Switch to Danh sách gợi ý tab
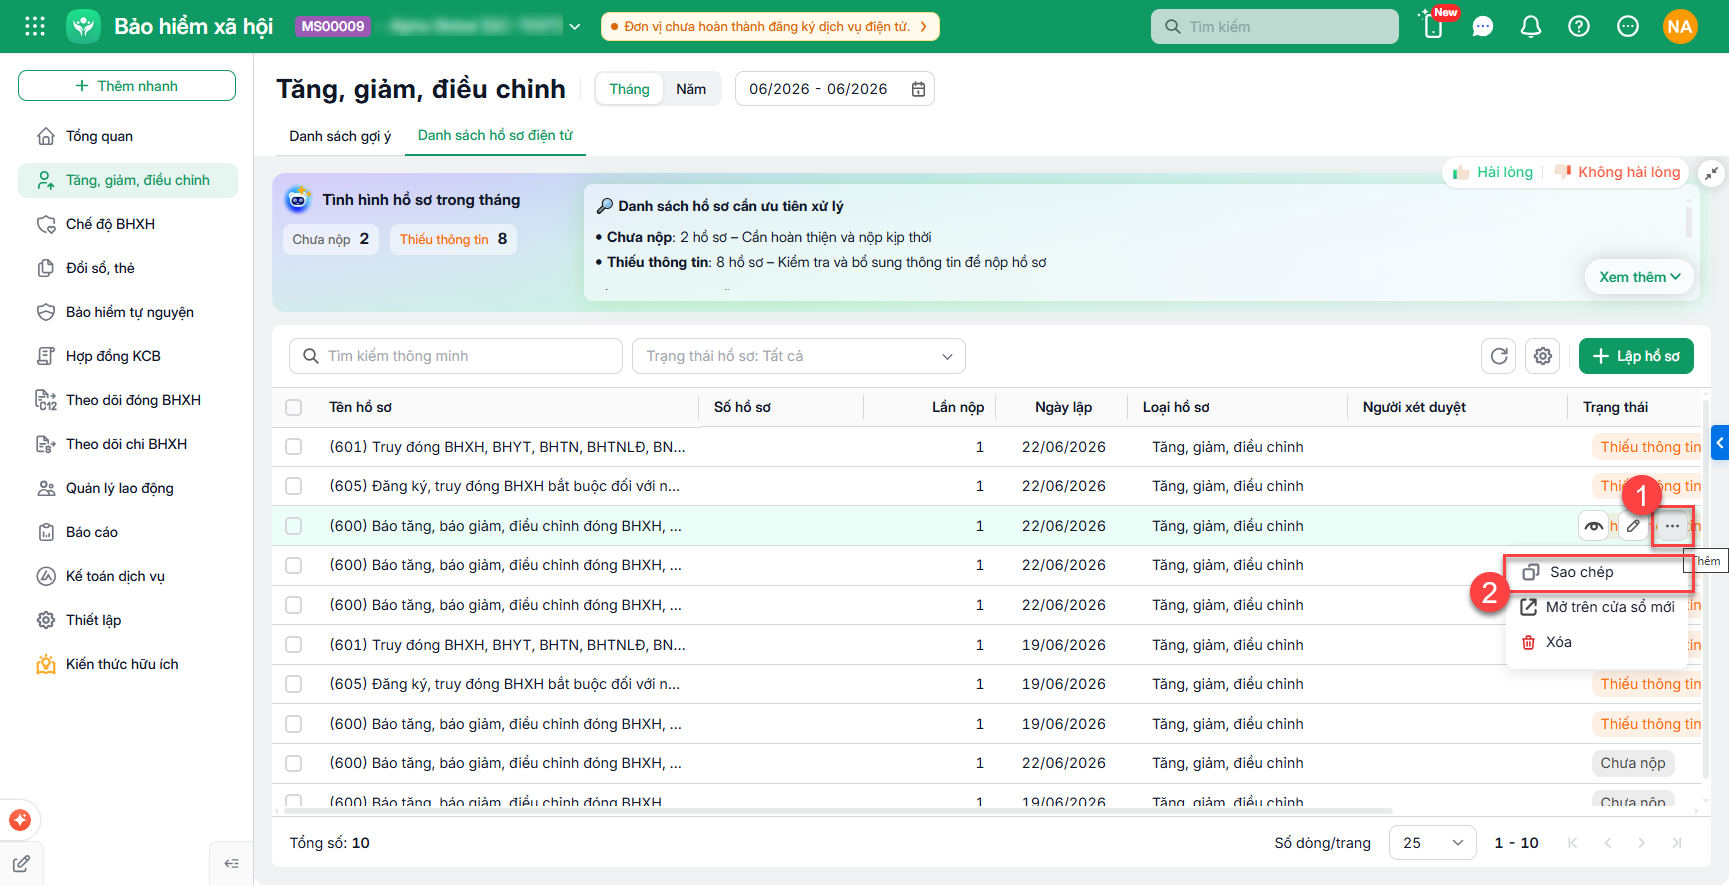The image size is (1729, 885). 340,136
